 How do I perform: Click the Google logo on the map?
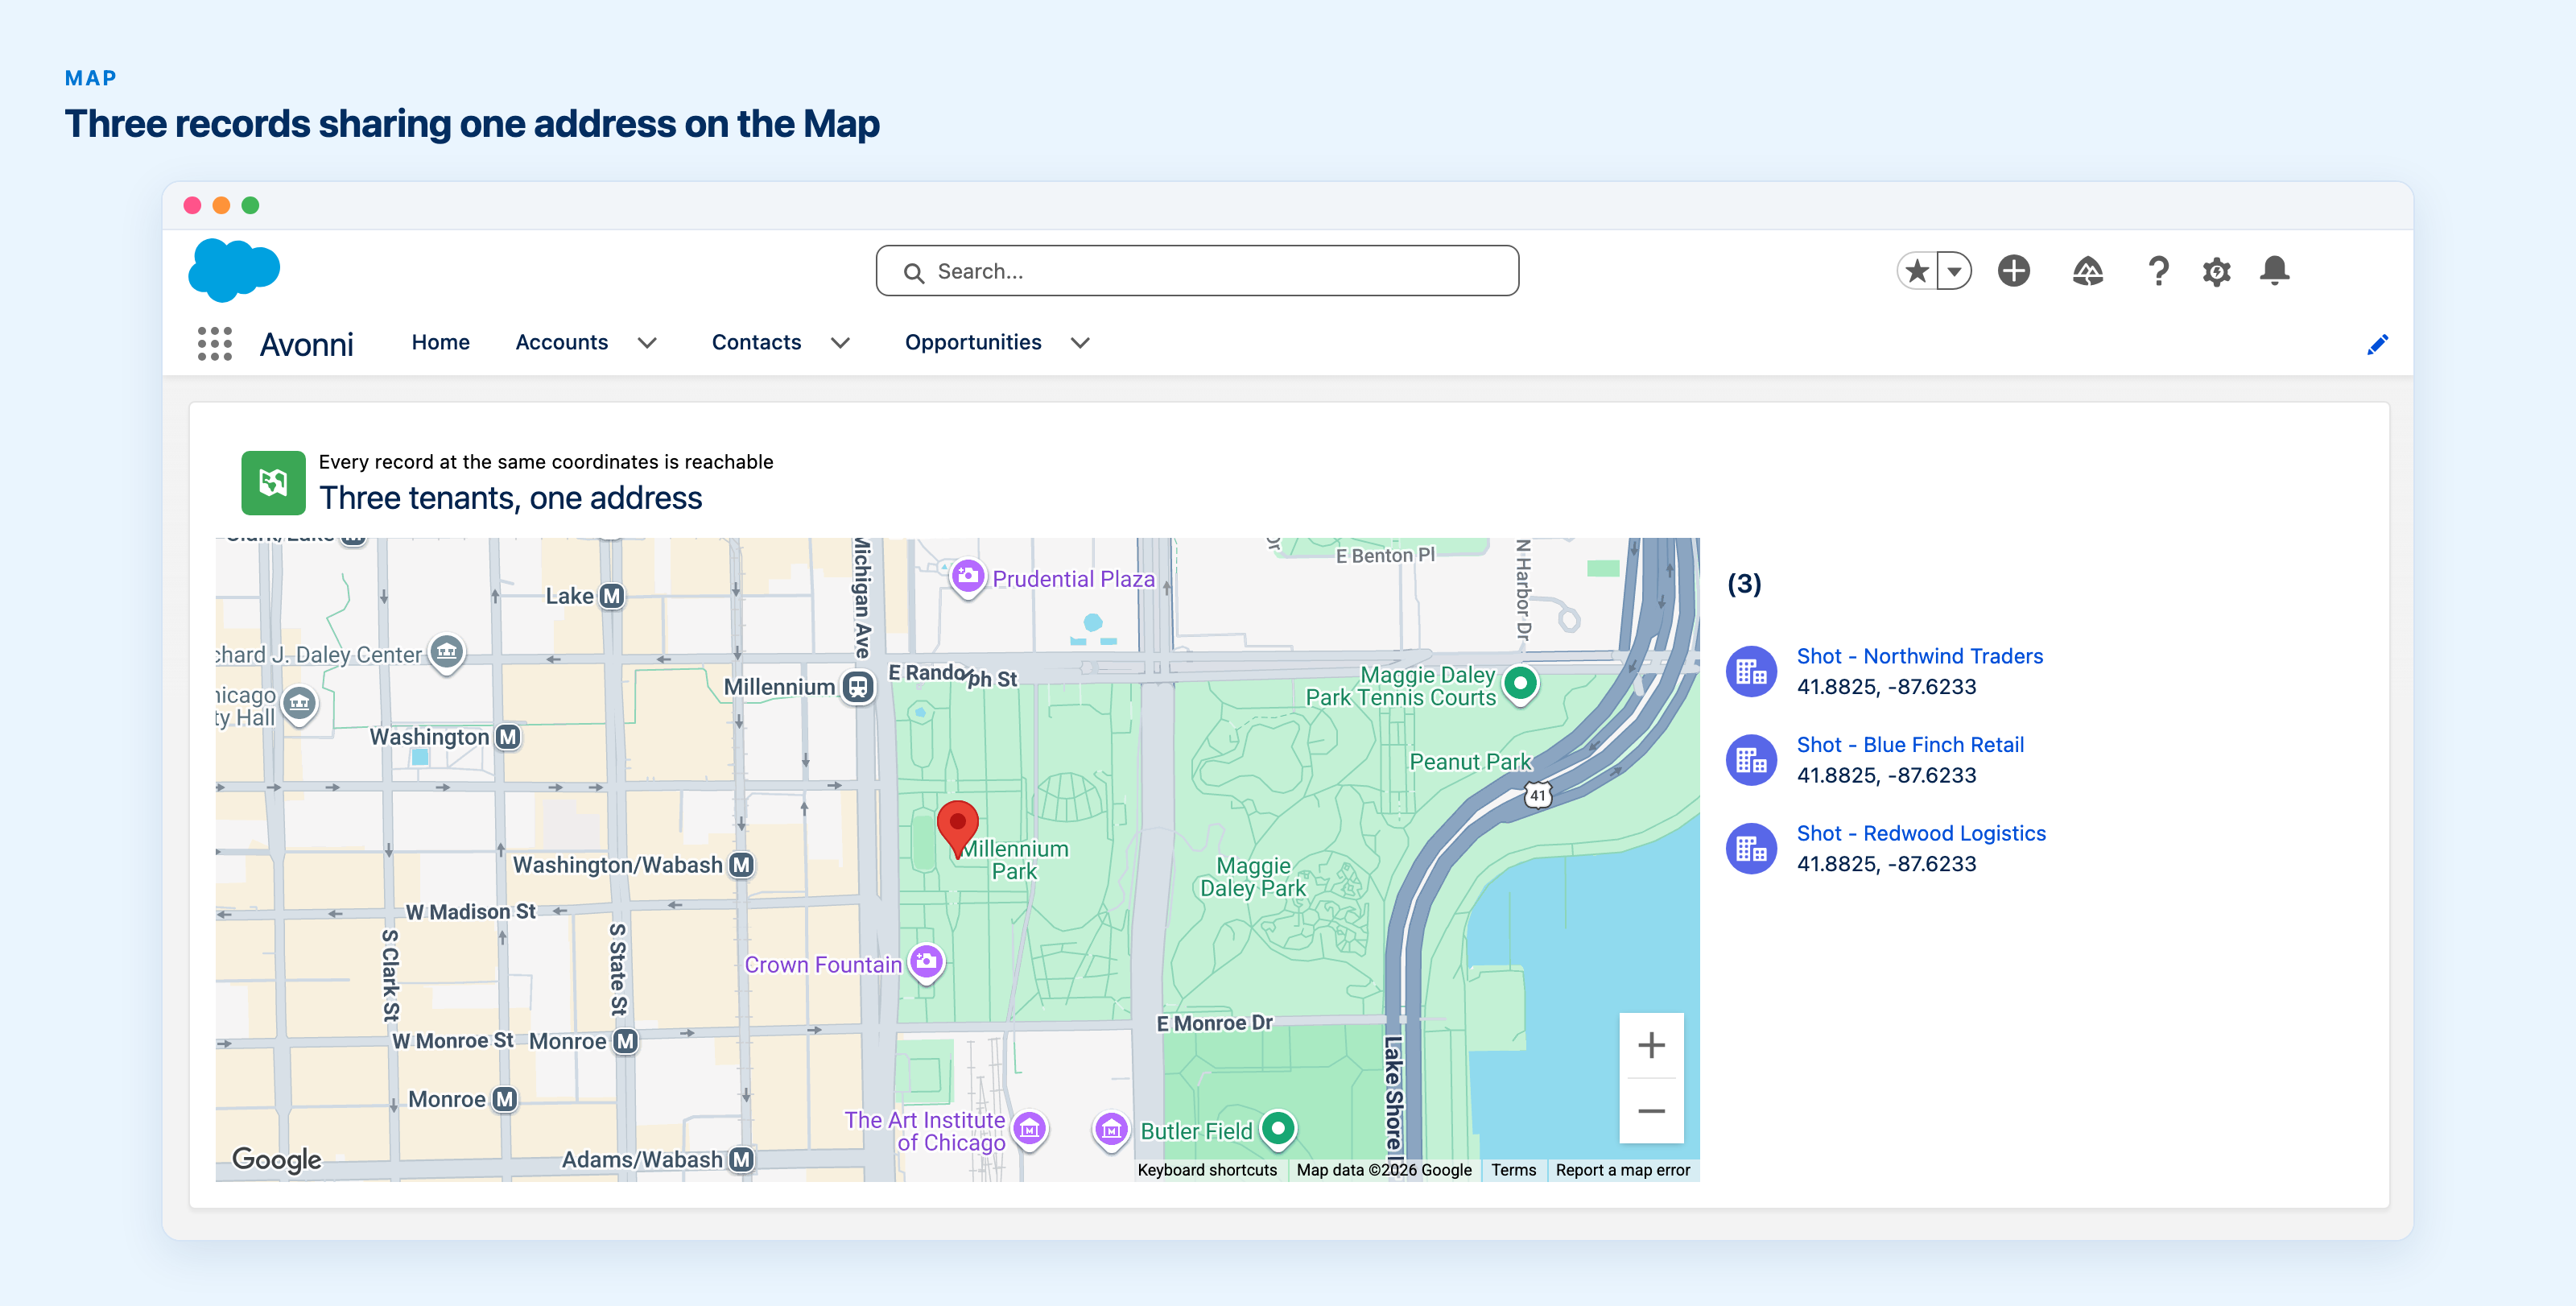tap(277, 1159)
